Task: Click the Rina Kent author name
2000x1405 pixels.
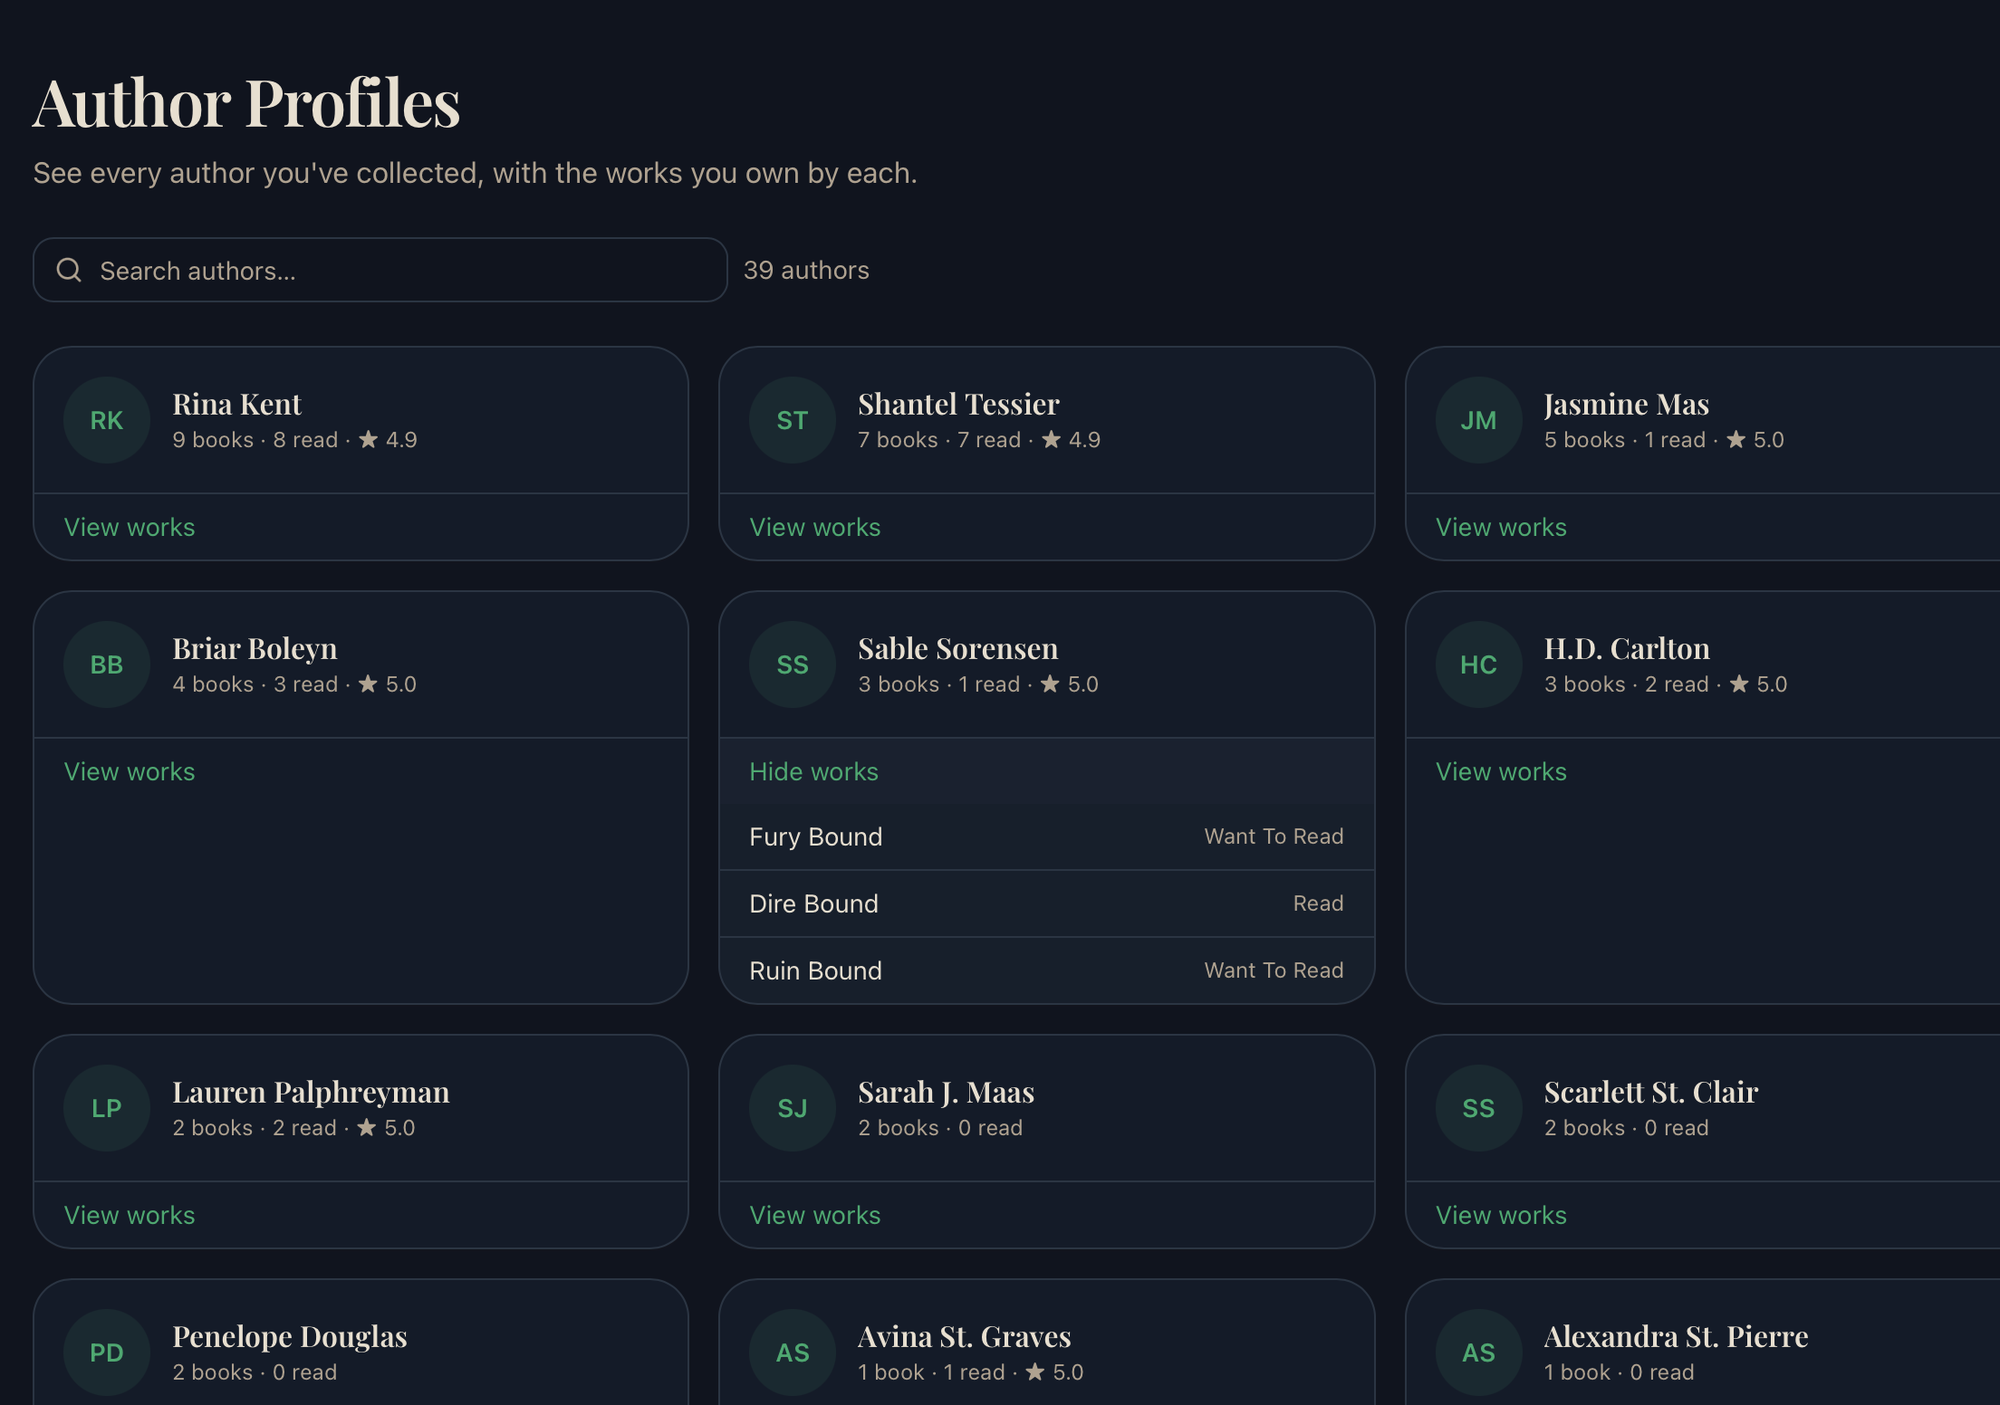Action: pos(237,404)
